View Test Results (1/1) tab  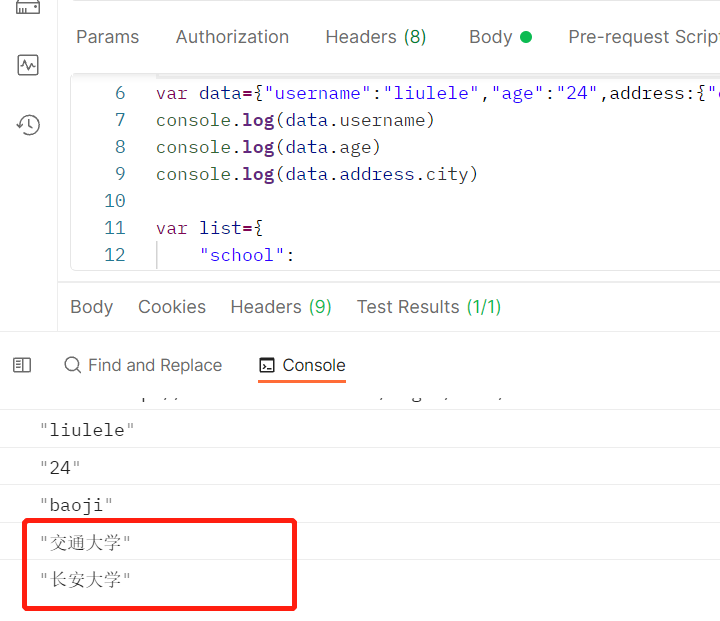click(429, 307)
